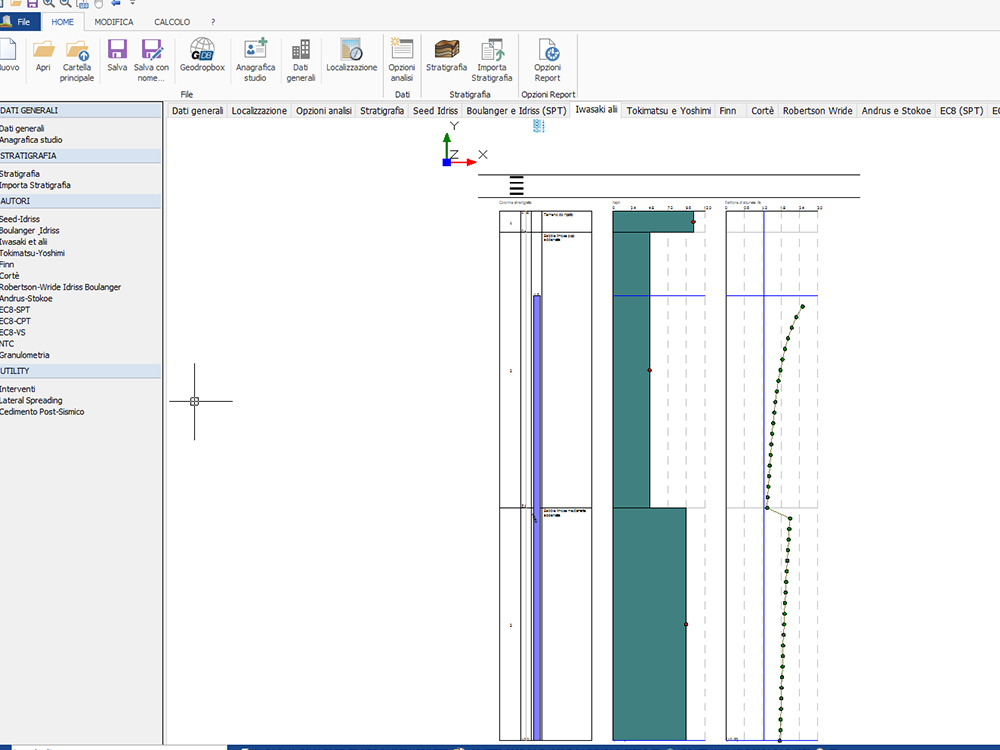Click the Localizzazione ribbon icon
The image size is (1000, 750).
tap(351, 56)
